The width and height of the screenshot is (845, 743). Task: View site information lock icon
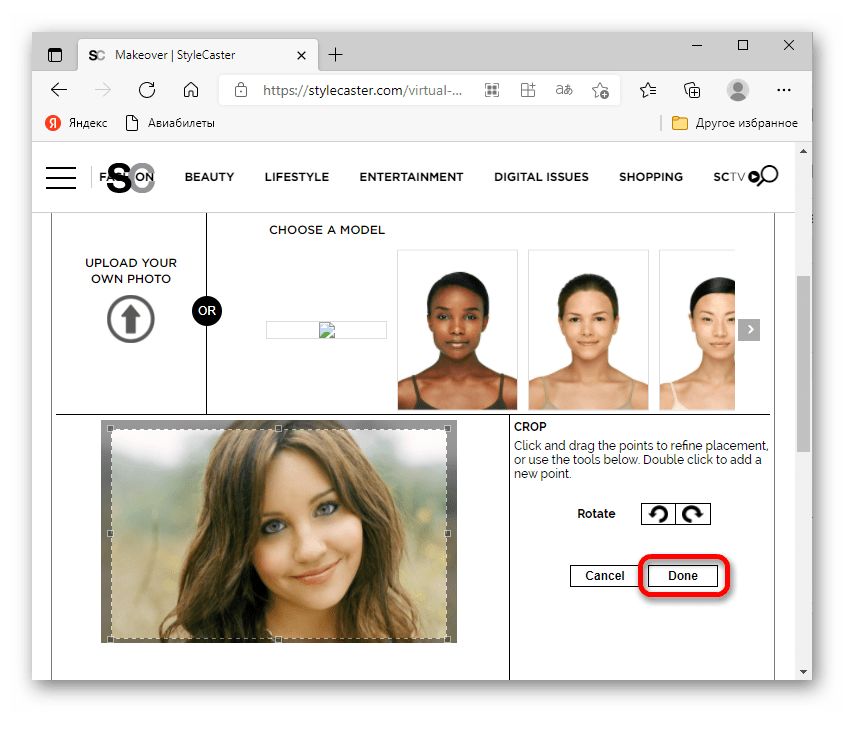(241, 90)
